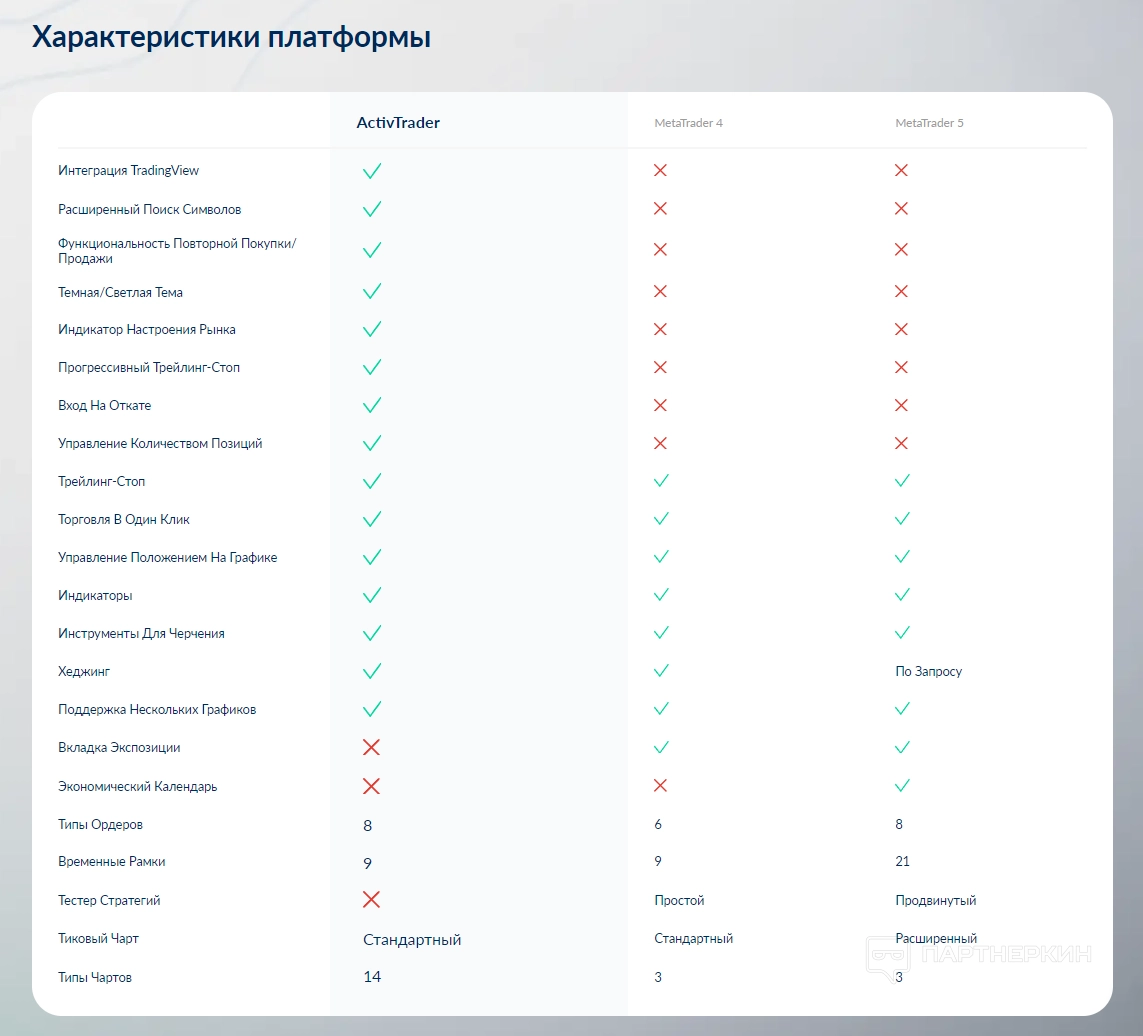The width and height of the screenshot is (1143, 1036).
Task: Click MetaTrader 4 Типы Ордеров value 6
Action: (x=658, y=825)
